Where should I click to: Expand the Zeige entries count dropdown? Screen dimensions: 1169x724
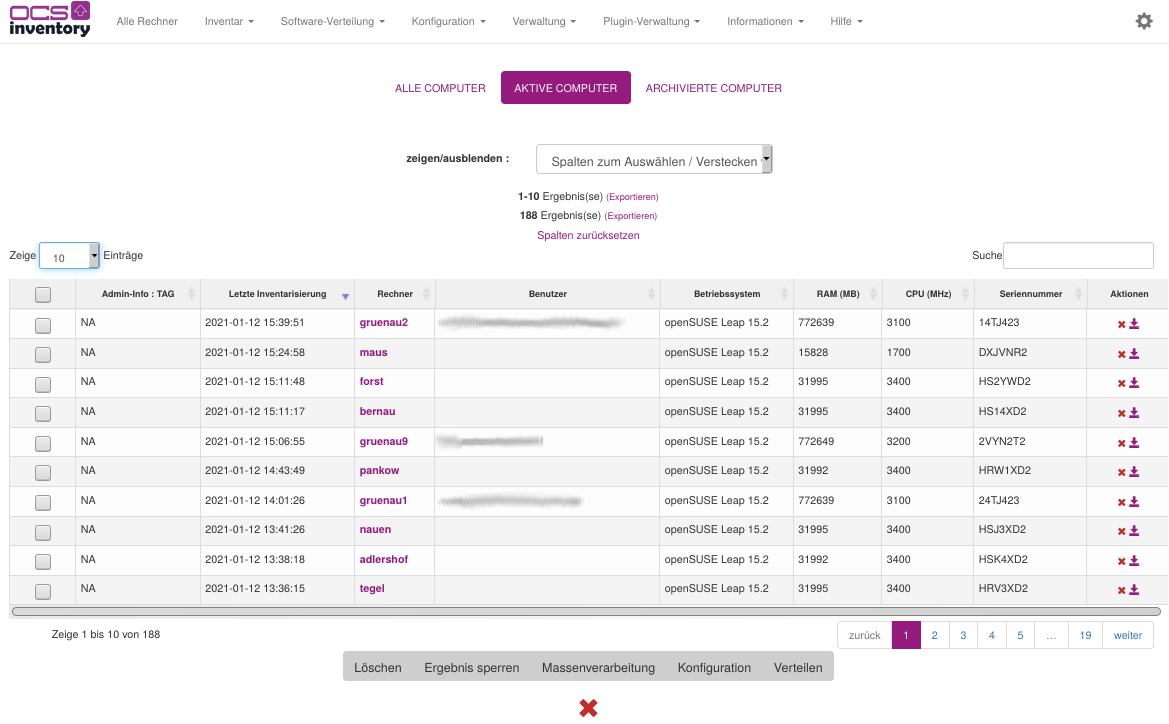tap(69, 257)
